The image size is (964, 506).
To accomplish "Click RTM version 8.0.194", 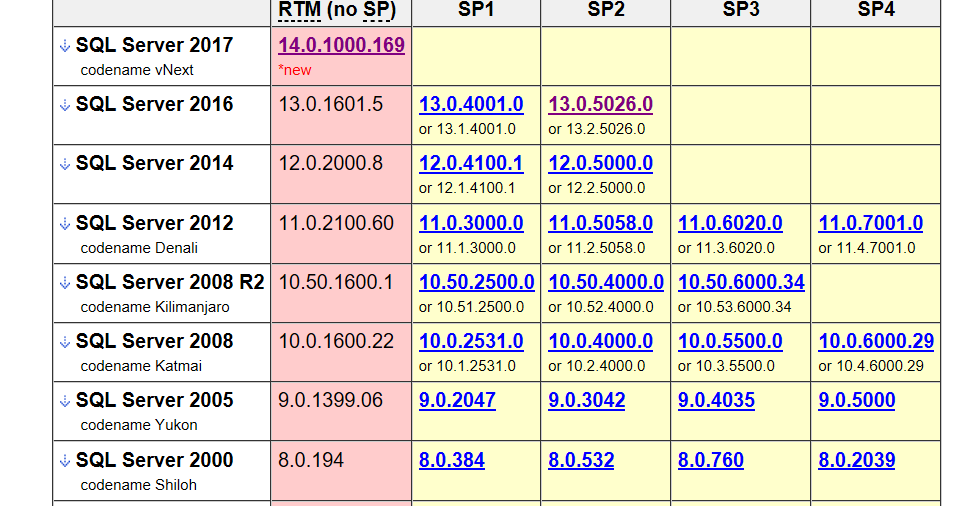I will click(310, 459).
